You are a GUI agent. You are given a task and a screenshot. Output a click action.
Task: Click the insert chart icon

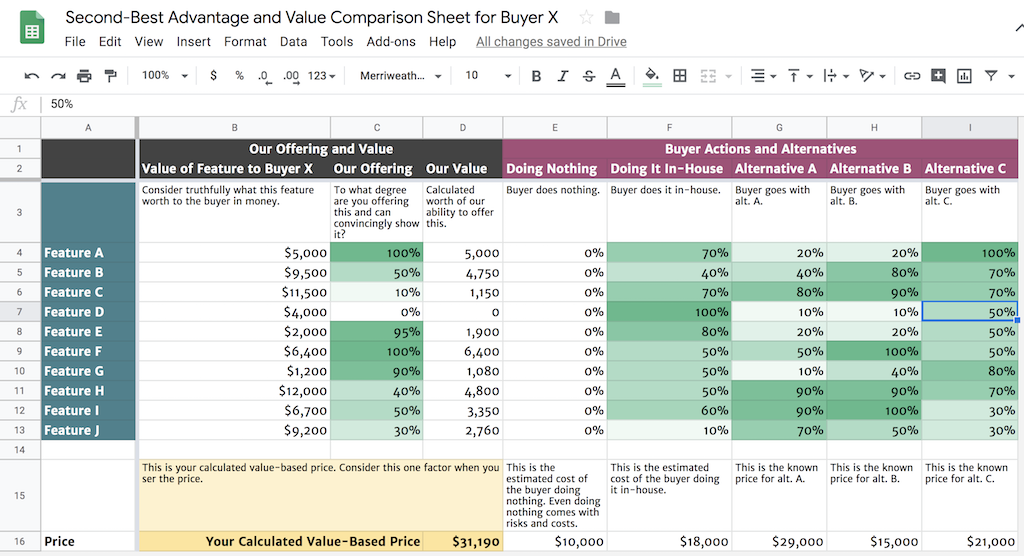point(964,76)
